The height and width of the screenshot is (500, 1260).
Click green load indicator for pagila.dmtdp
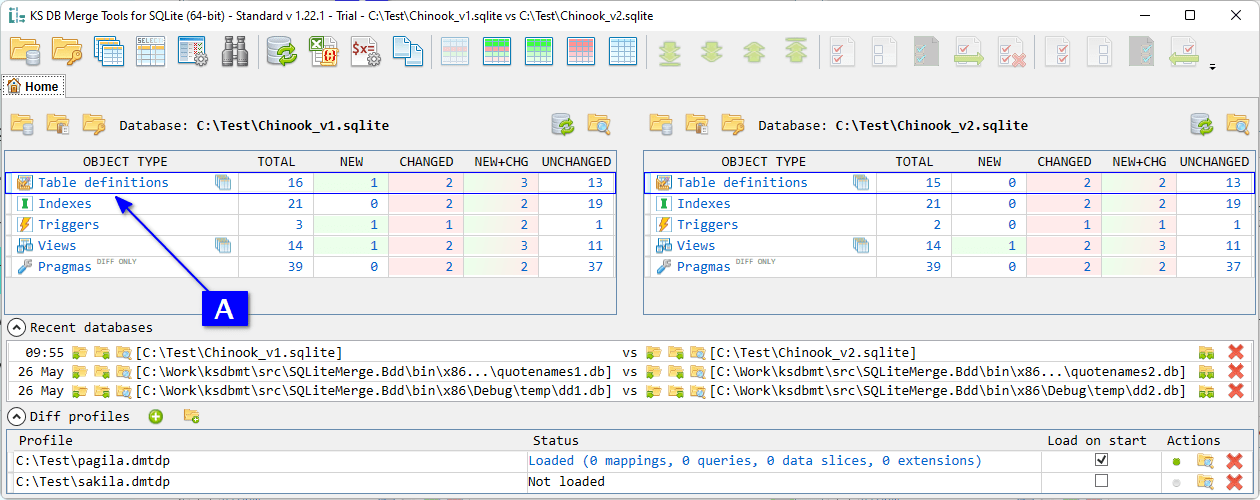pyautogui.click(x=1176, y=461)
